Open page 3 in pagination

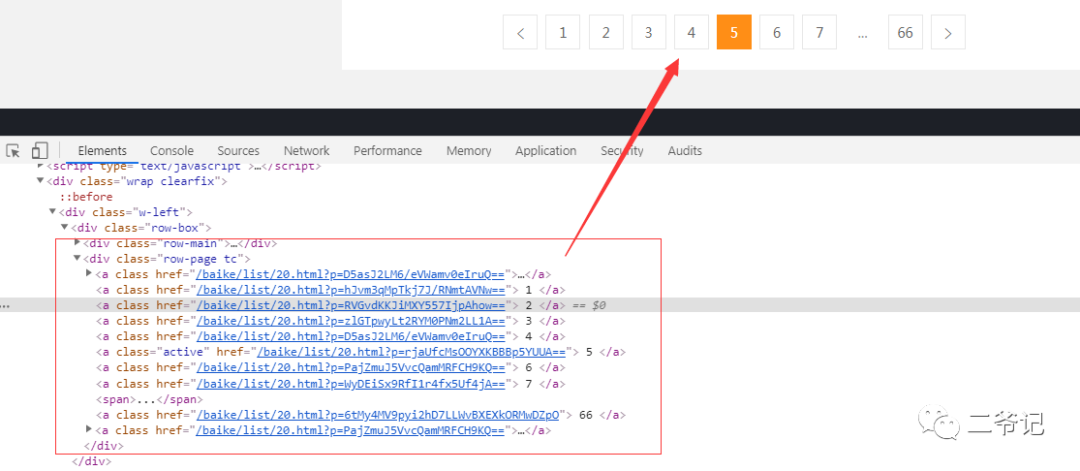coord(648,32)
